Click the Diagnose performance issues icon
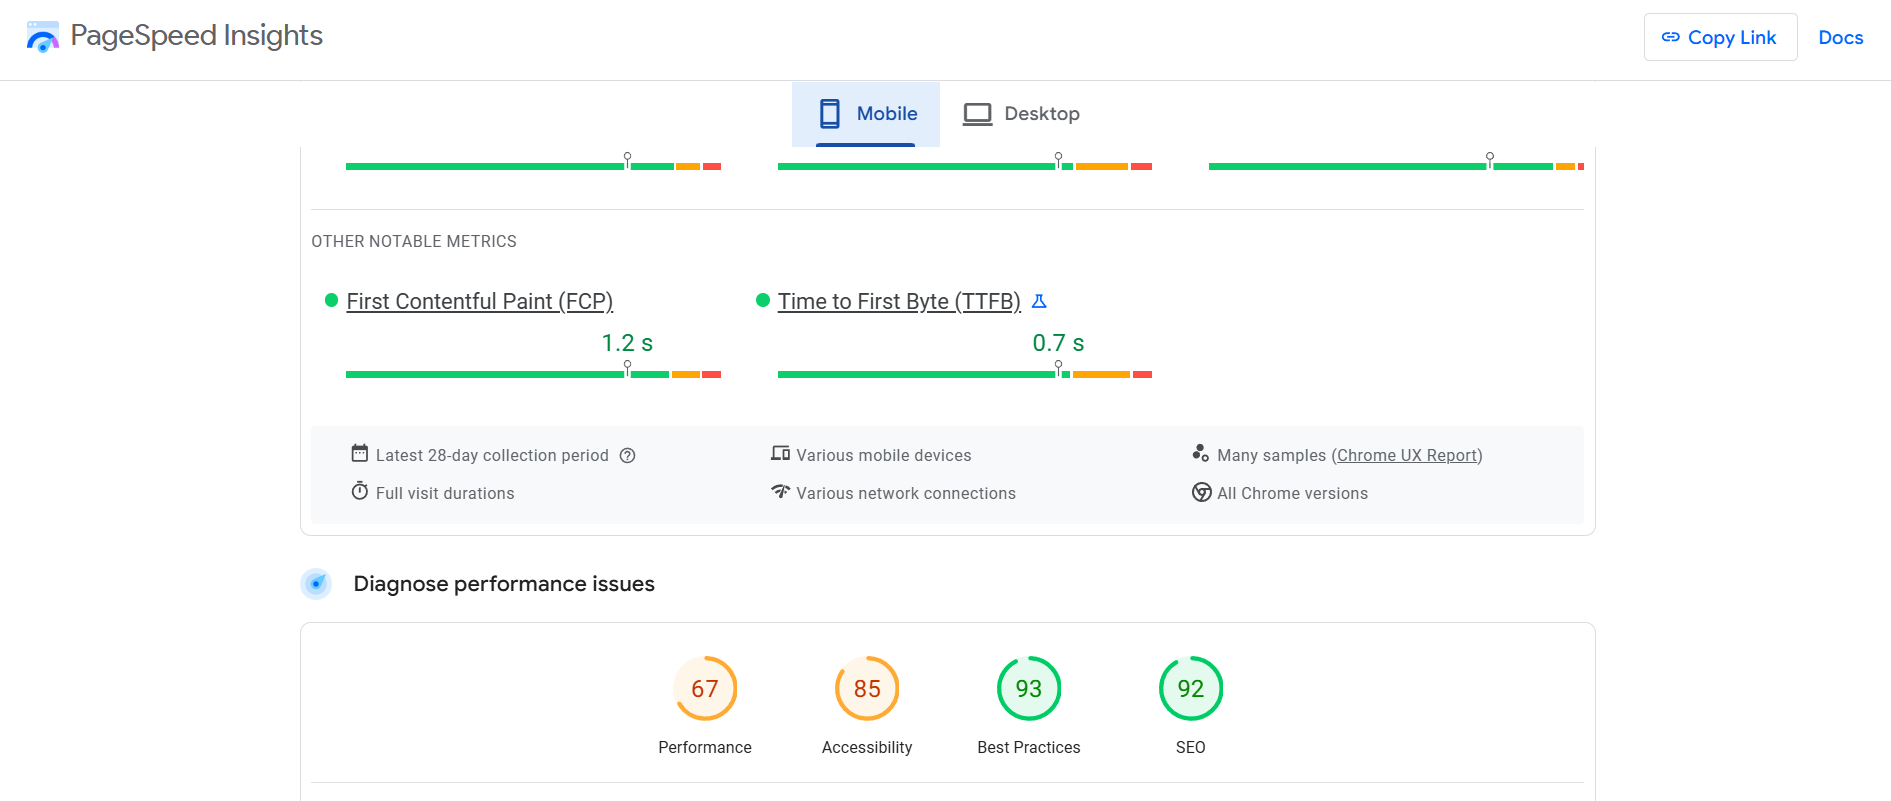This screenshot has height=801, width=1891. coord(316,584)
